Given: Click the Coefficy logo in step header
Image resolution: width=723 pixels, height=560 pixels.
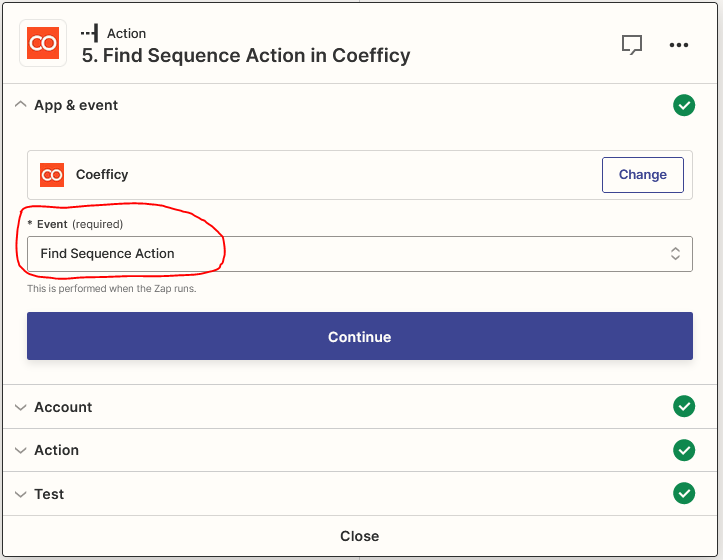Looking at the screenshot, I should point(43,43).
